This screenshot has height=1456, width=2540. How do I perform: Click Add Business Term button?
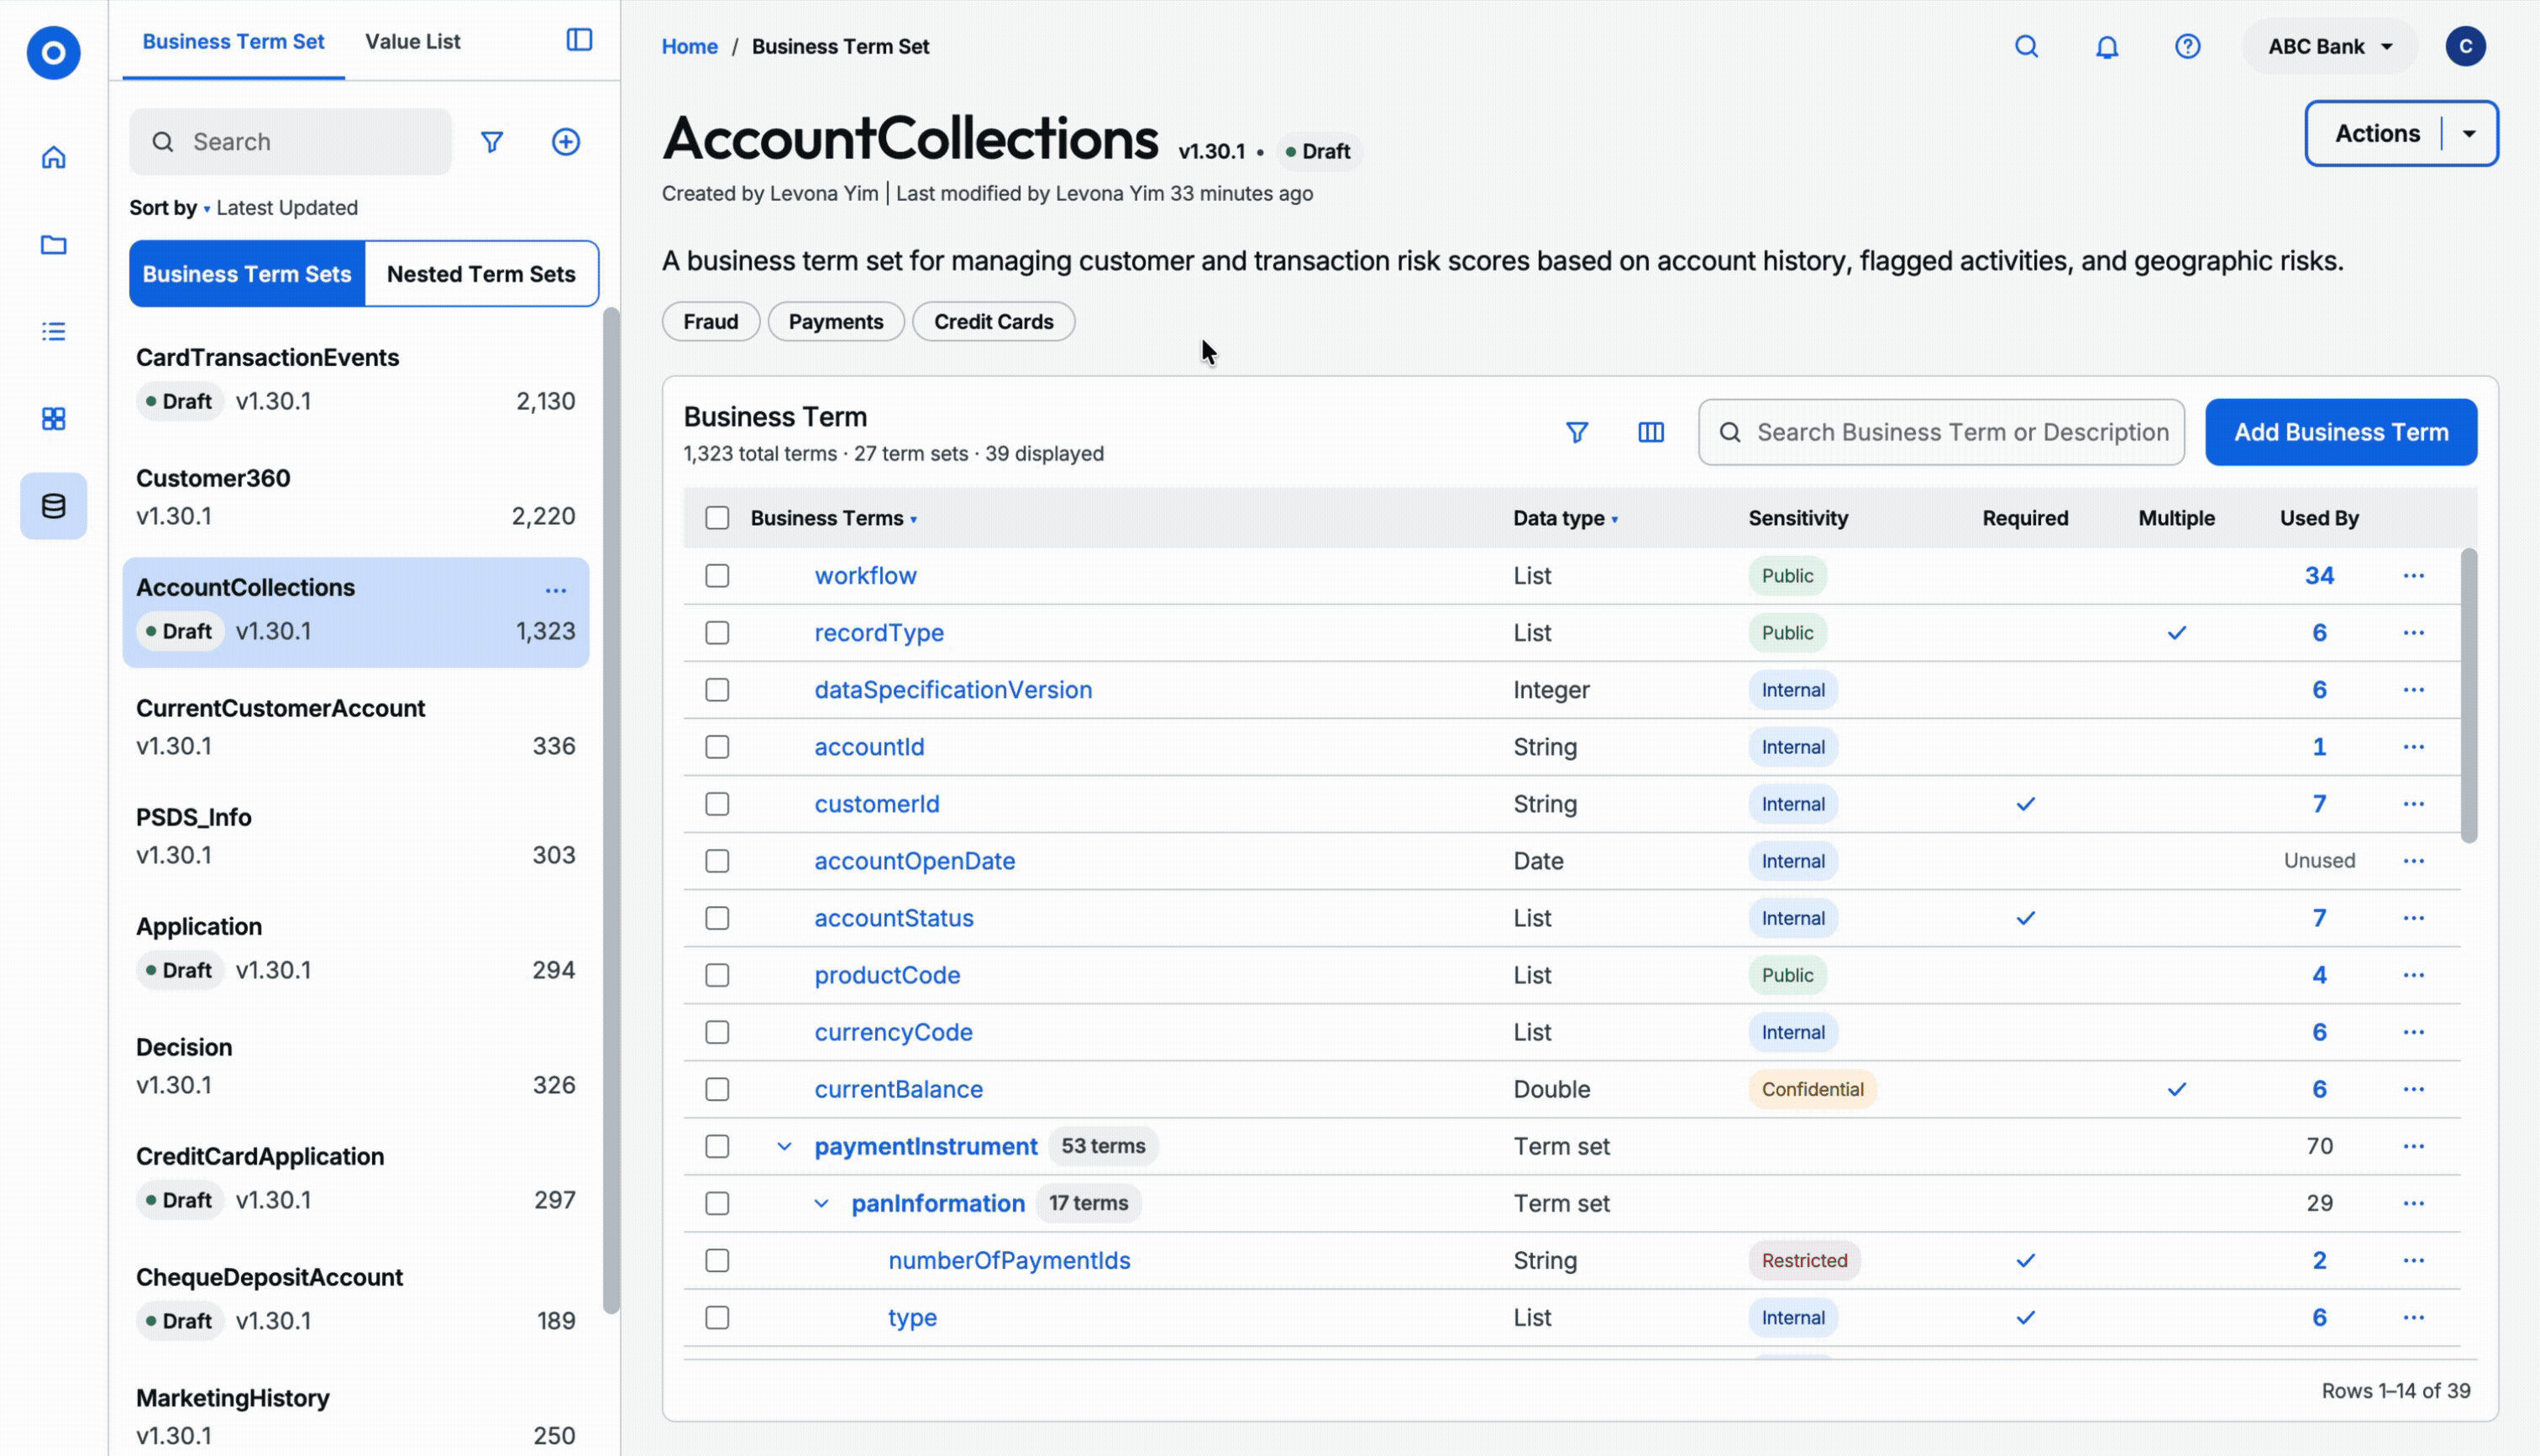[x=2341, y=432]
